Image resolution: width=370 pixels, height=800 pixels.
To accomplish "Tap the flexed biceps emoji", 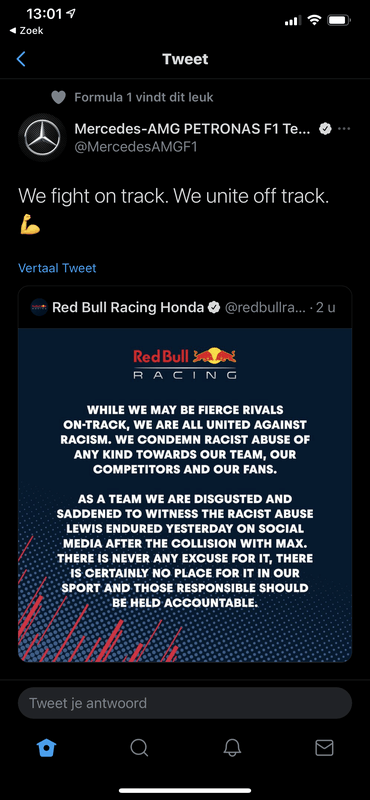I will coord(30,224).
